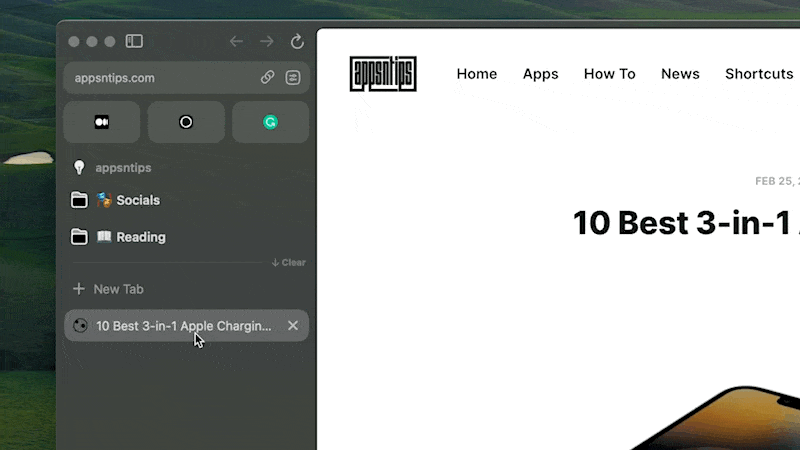Go back with the left arrow
Screen dimensions: 800x450
coord(236,41)
